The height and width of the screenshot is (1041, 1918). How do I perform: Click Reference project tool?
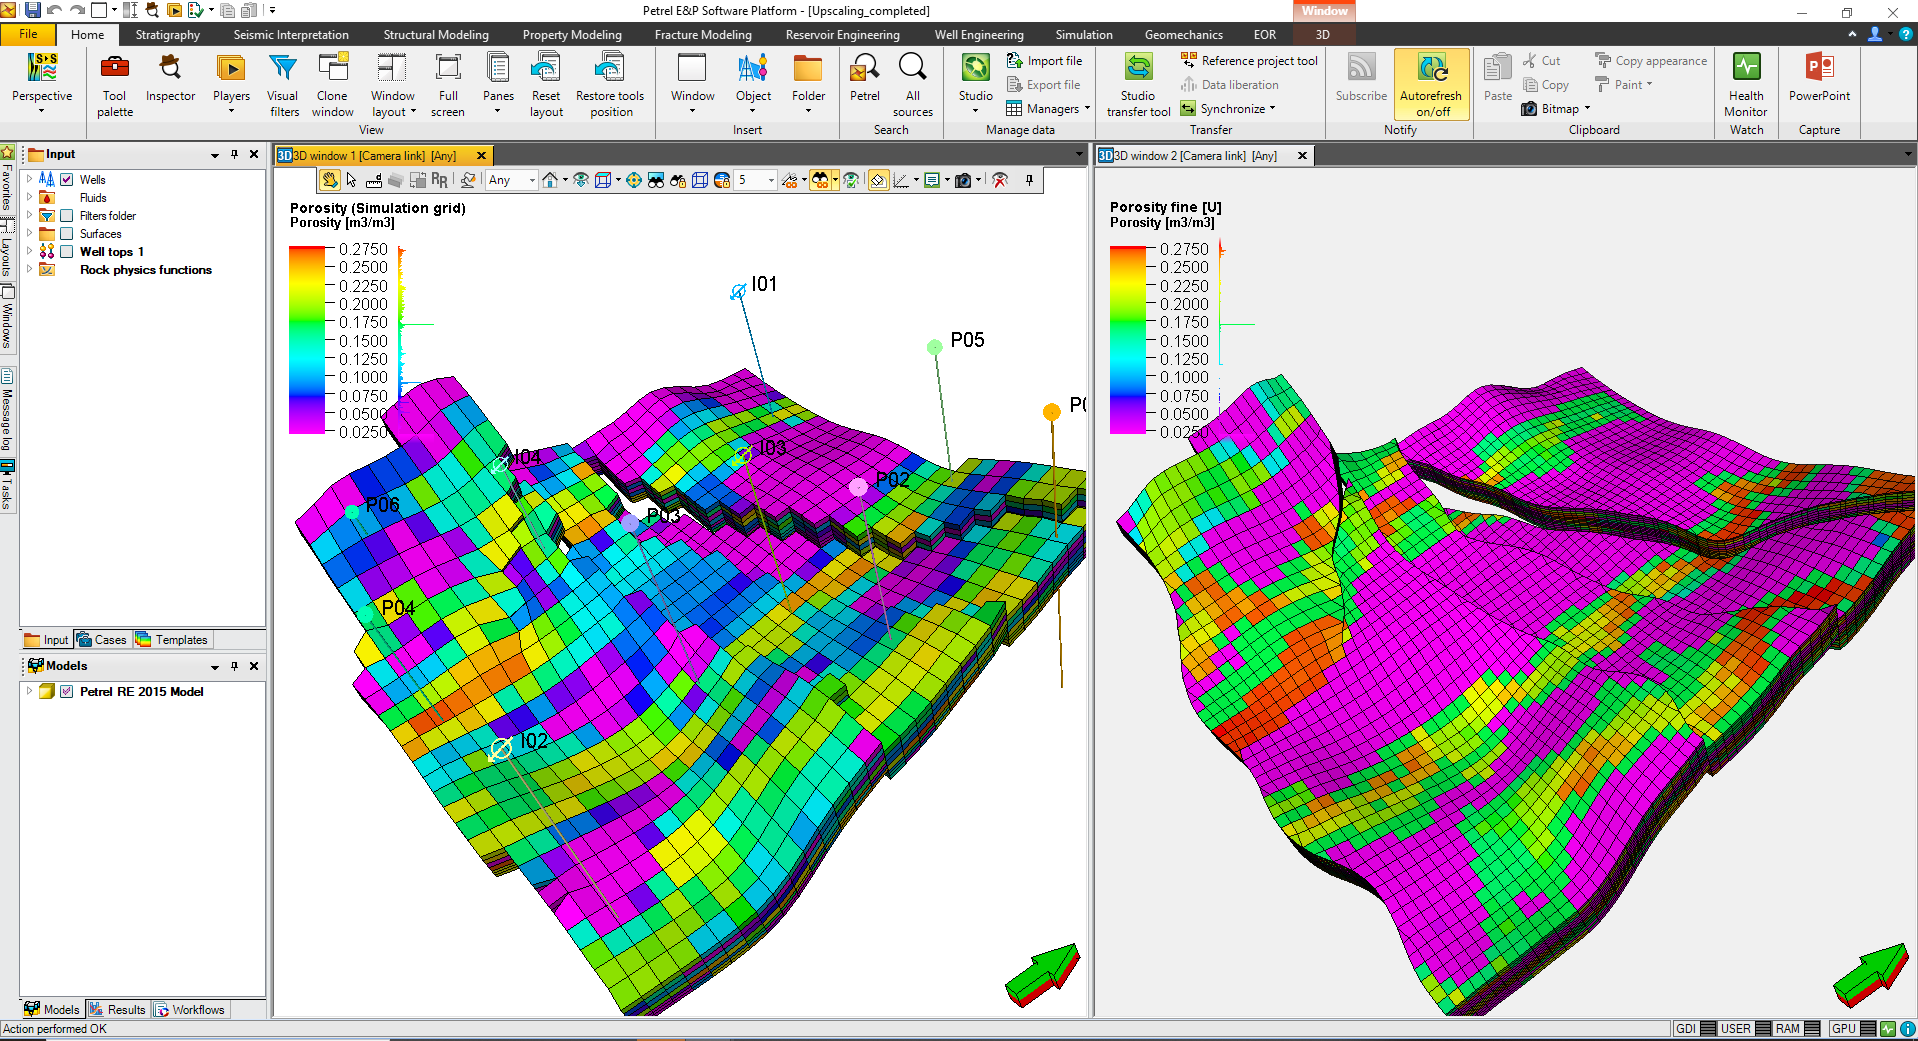(1249, 61)
